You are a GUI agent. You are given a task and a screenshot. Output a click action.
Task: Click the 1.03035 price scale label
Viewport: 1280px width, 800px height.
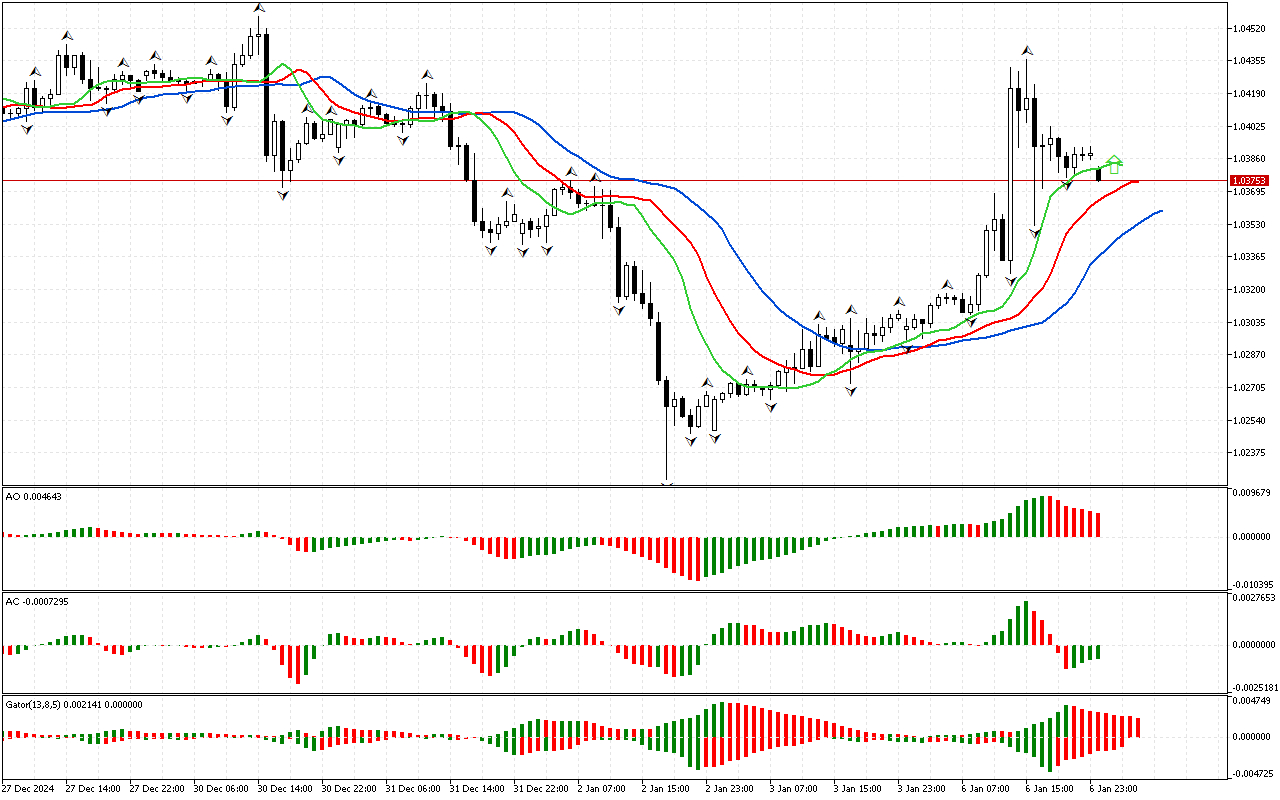pos(1250,323)
